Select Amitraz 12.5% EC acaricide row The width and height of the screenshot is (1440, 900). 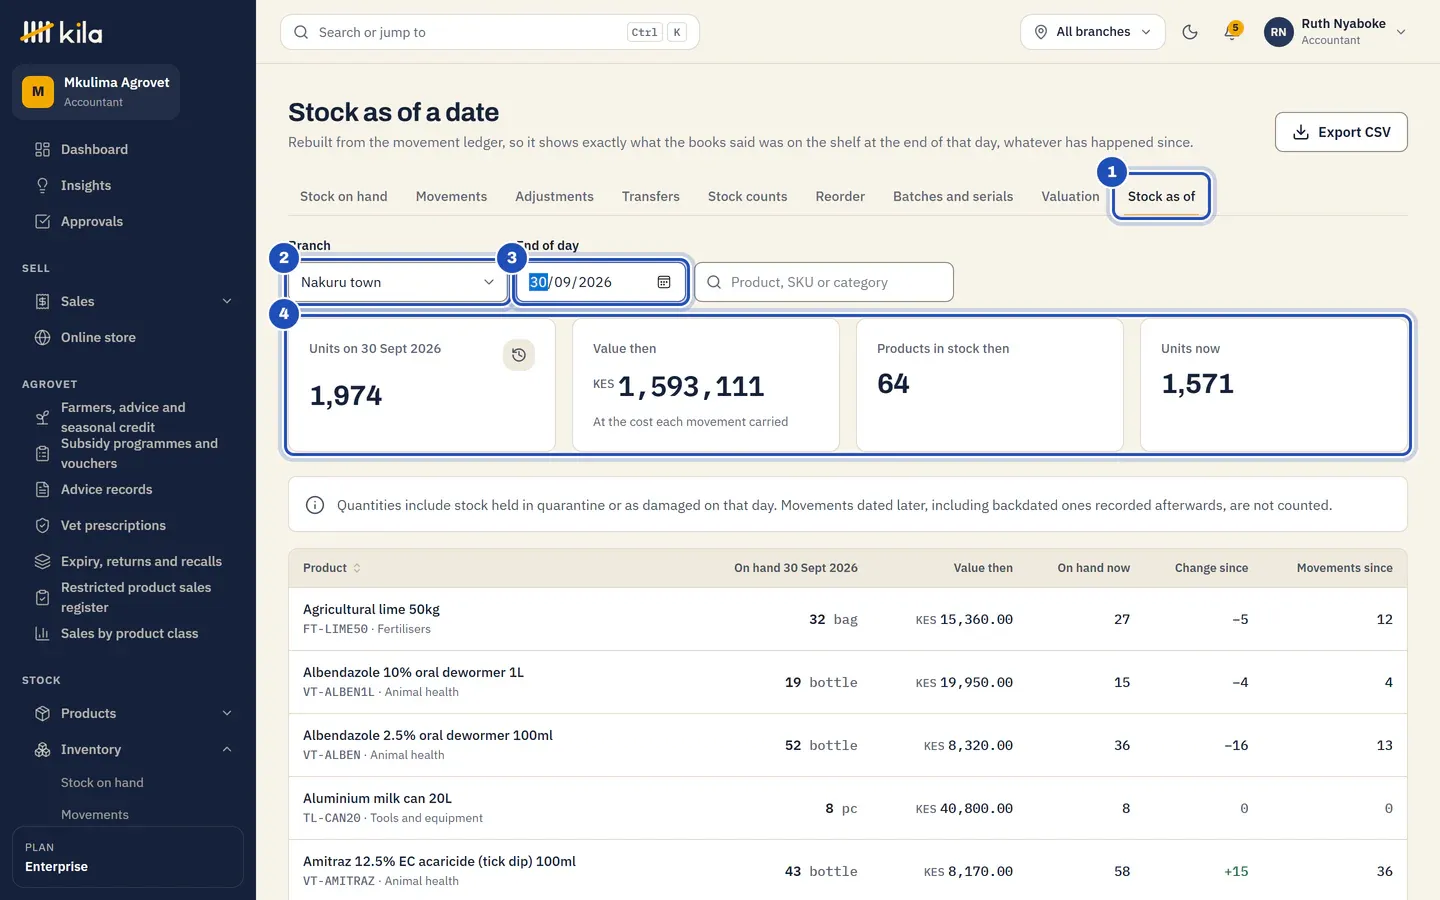click(x=848, y=871)
